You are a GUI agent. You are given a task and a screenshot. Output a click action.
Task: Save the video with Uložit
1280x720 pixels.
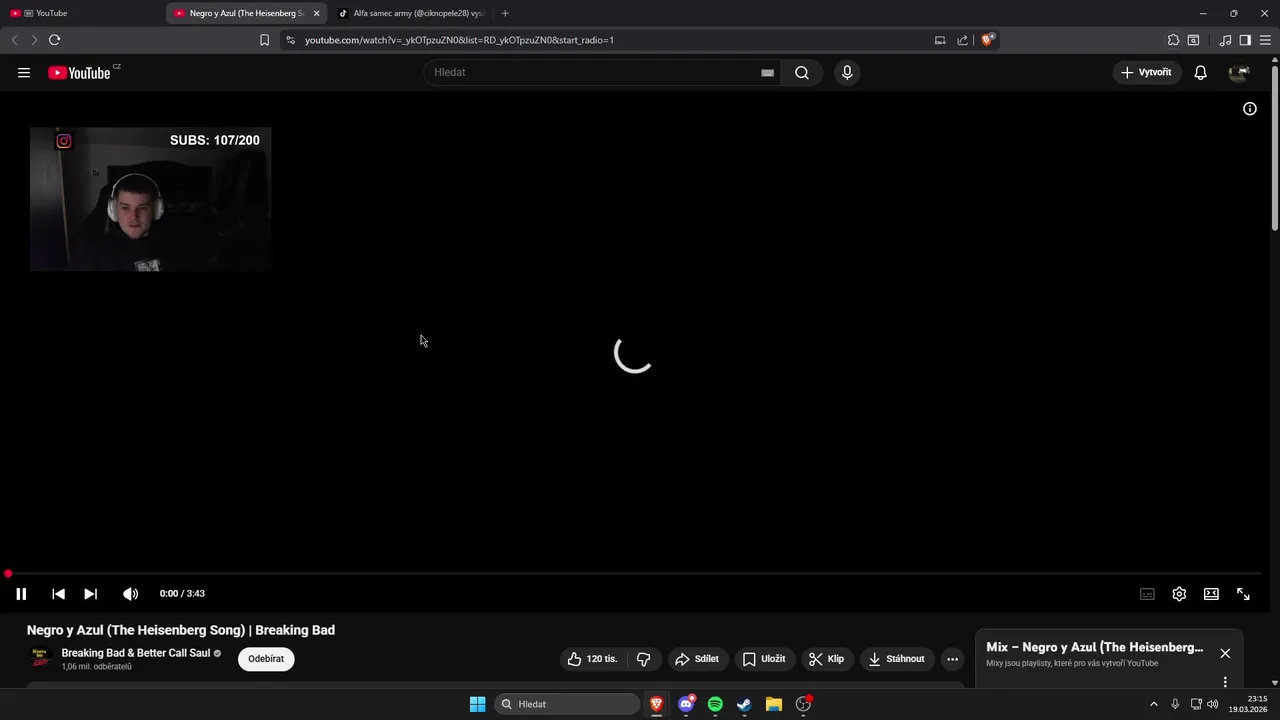click(x=764, y=659)
